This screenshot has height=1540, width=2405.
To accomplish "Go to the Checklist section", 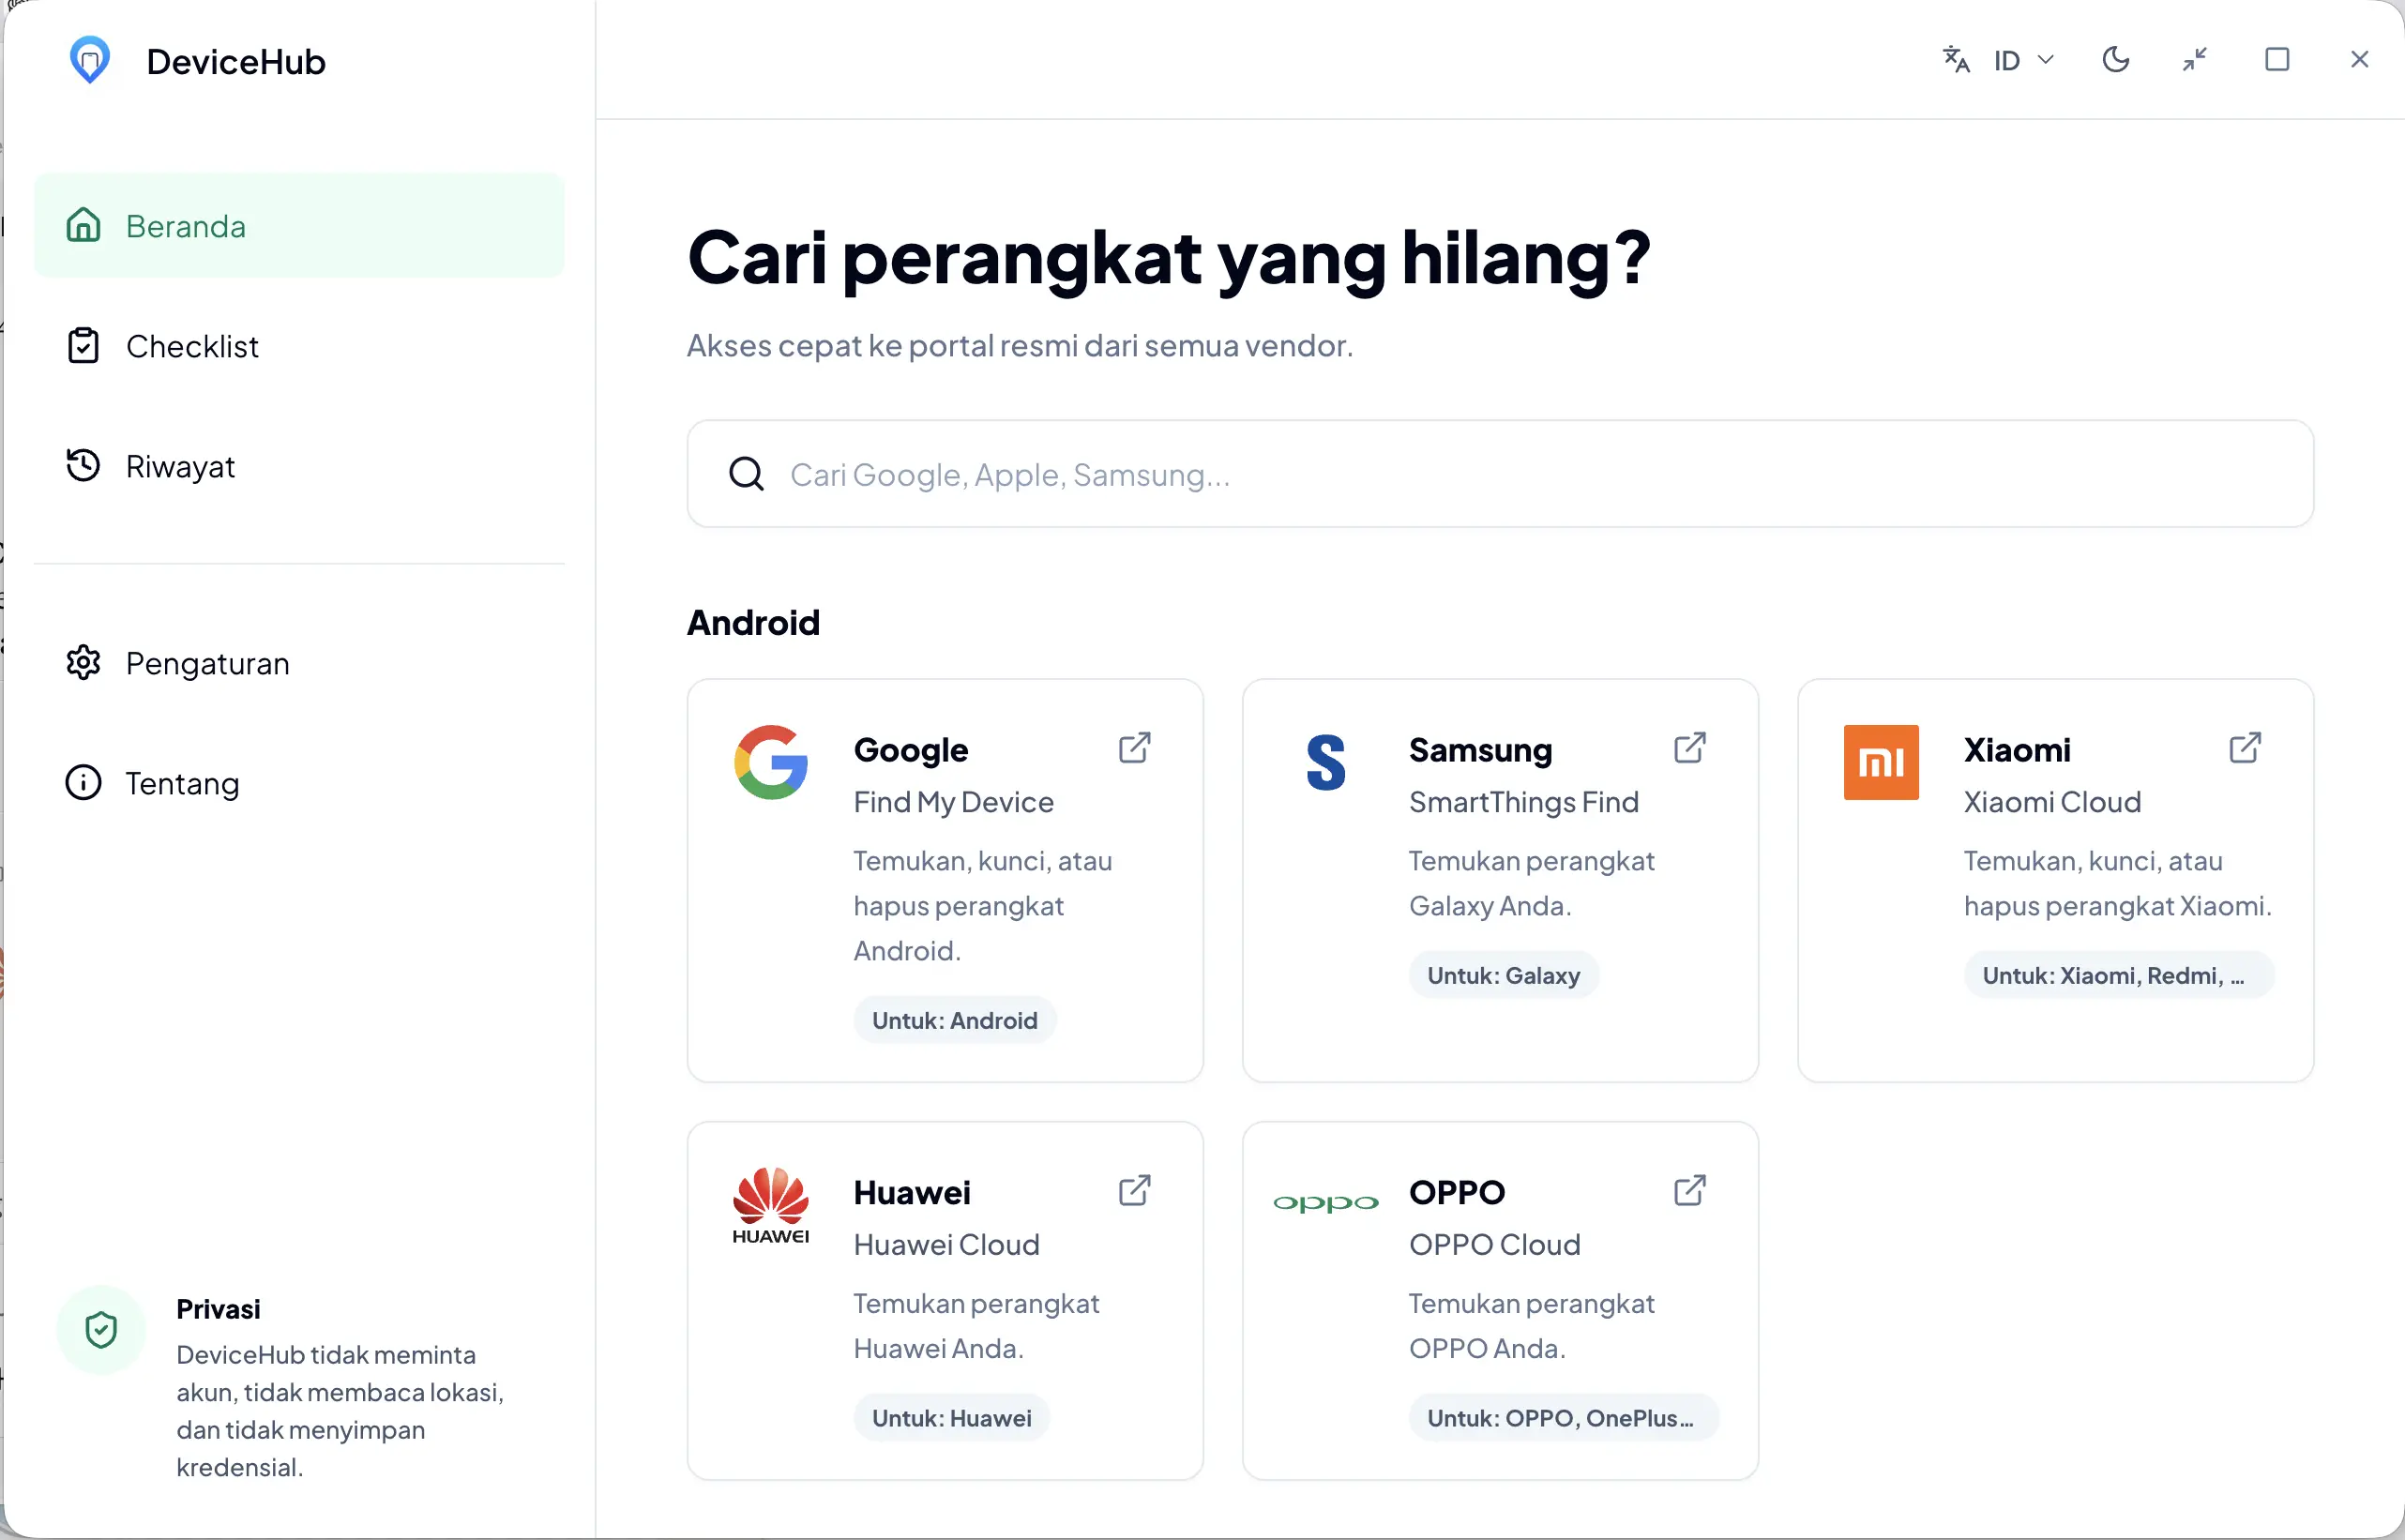I will (299, 346).
